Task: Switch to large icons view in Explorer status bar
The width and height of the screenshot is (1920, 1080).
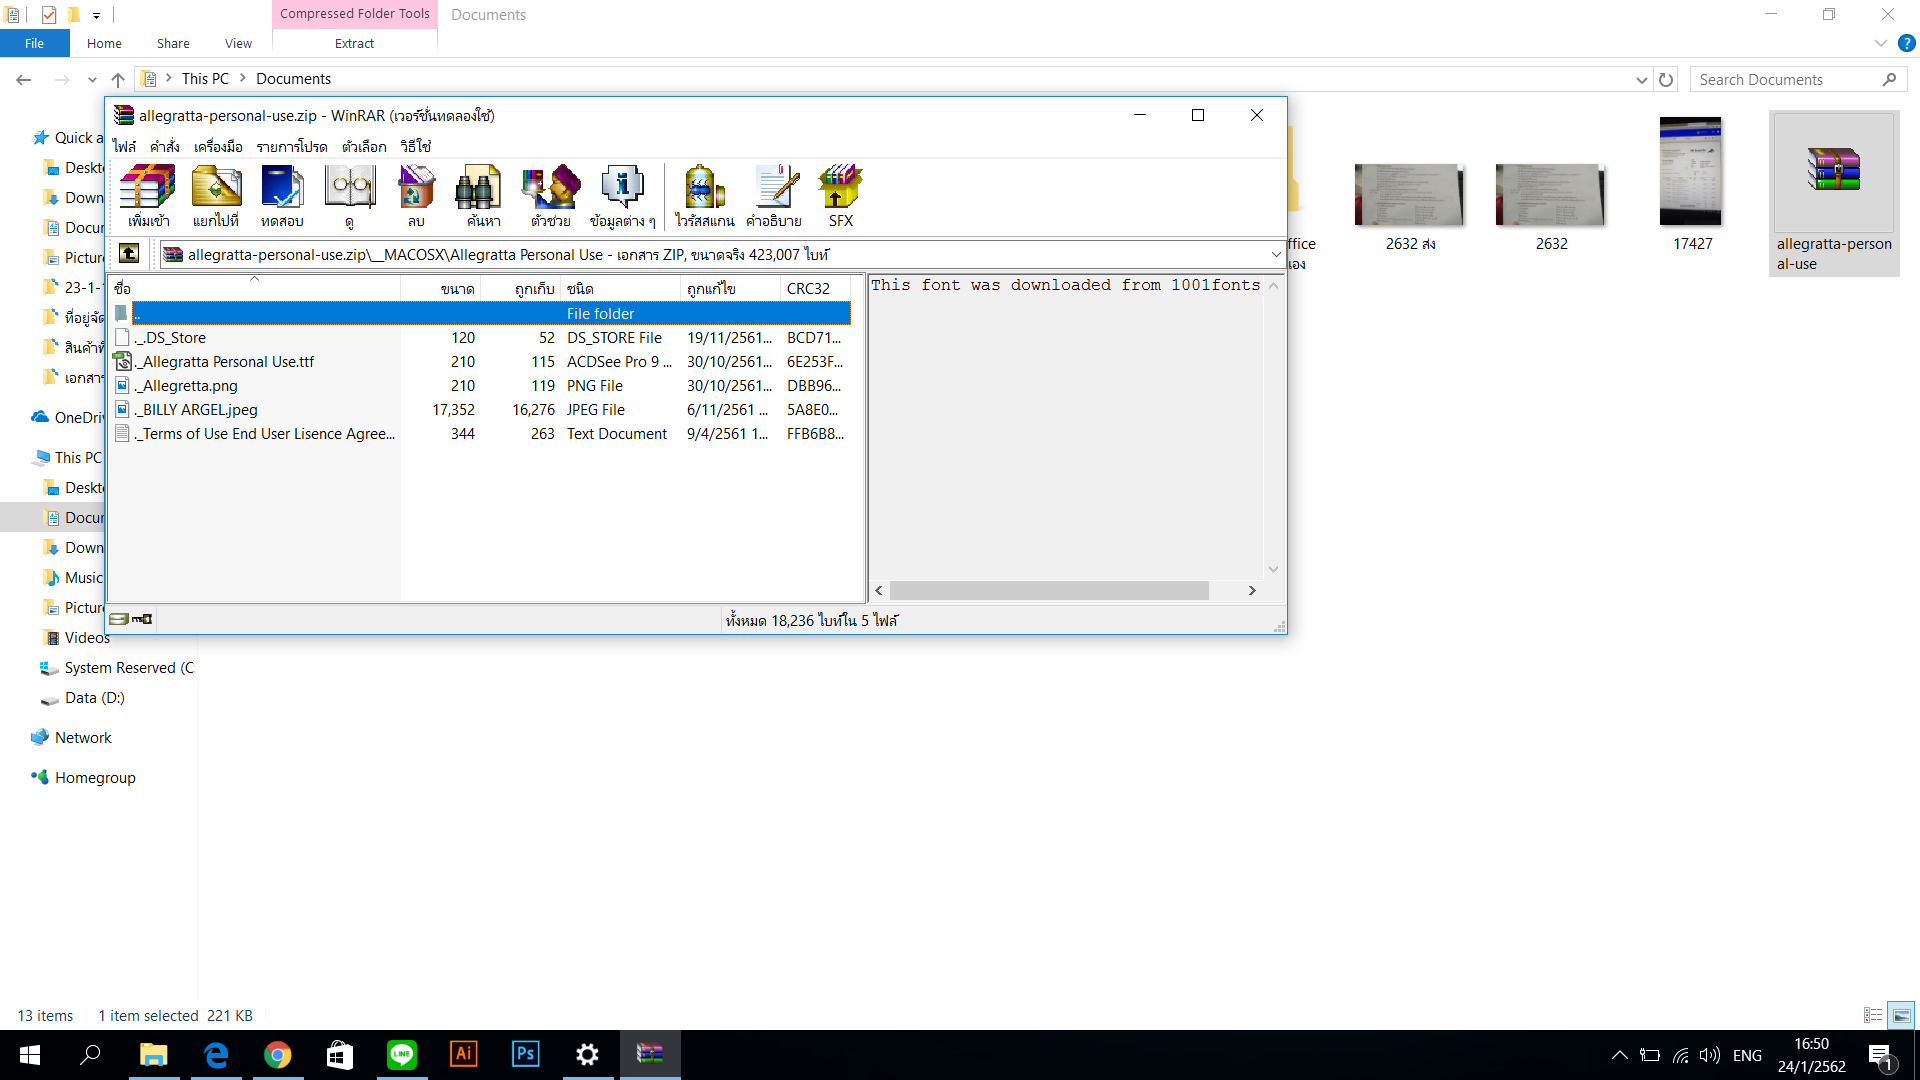Action: click(x=1901, y=1015)
